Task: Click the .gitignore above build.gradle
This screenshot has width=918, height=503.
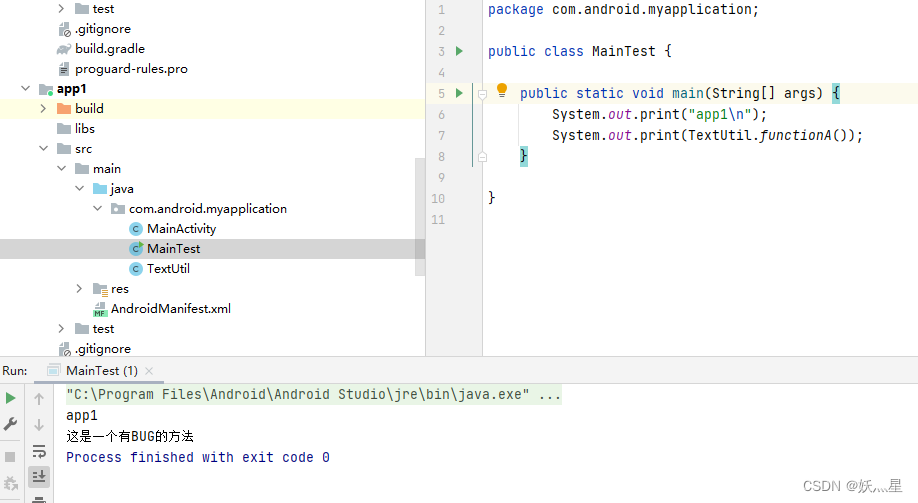Action: tap(102, 29)
